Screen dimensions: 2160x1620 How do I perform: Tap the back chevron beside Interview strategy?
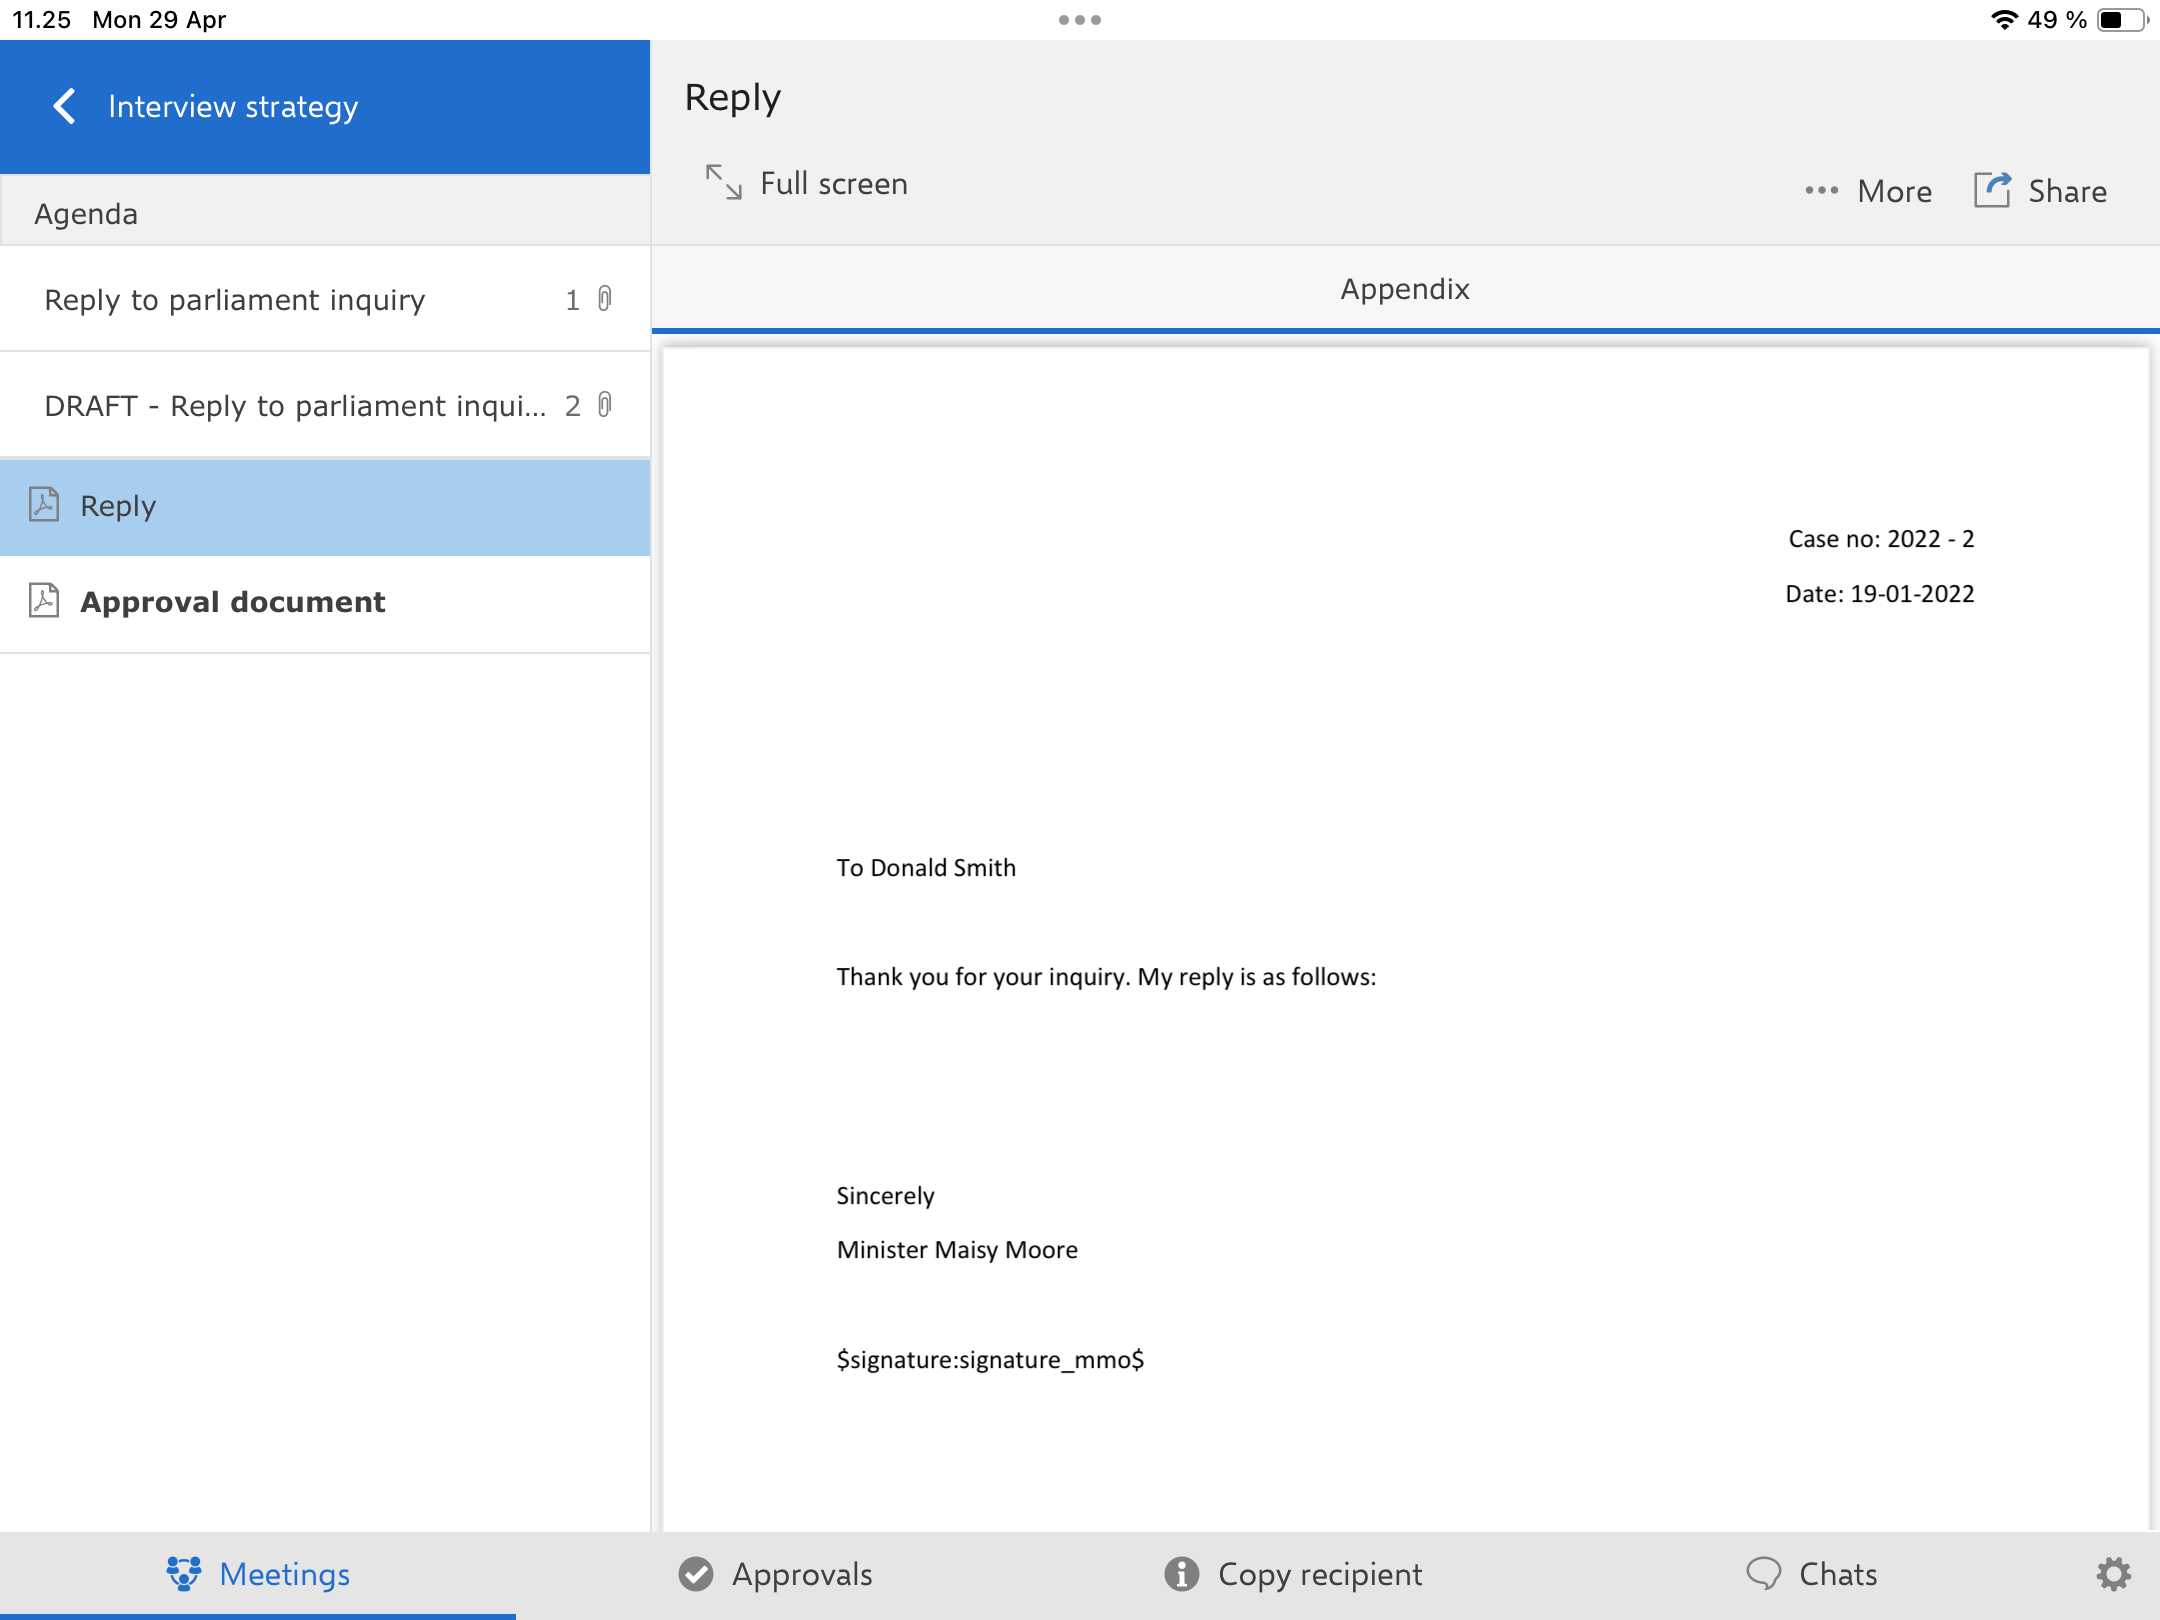tap(64, 106)
